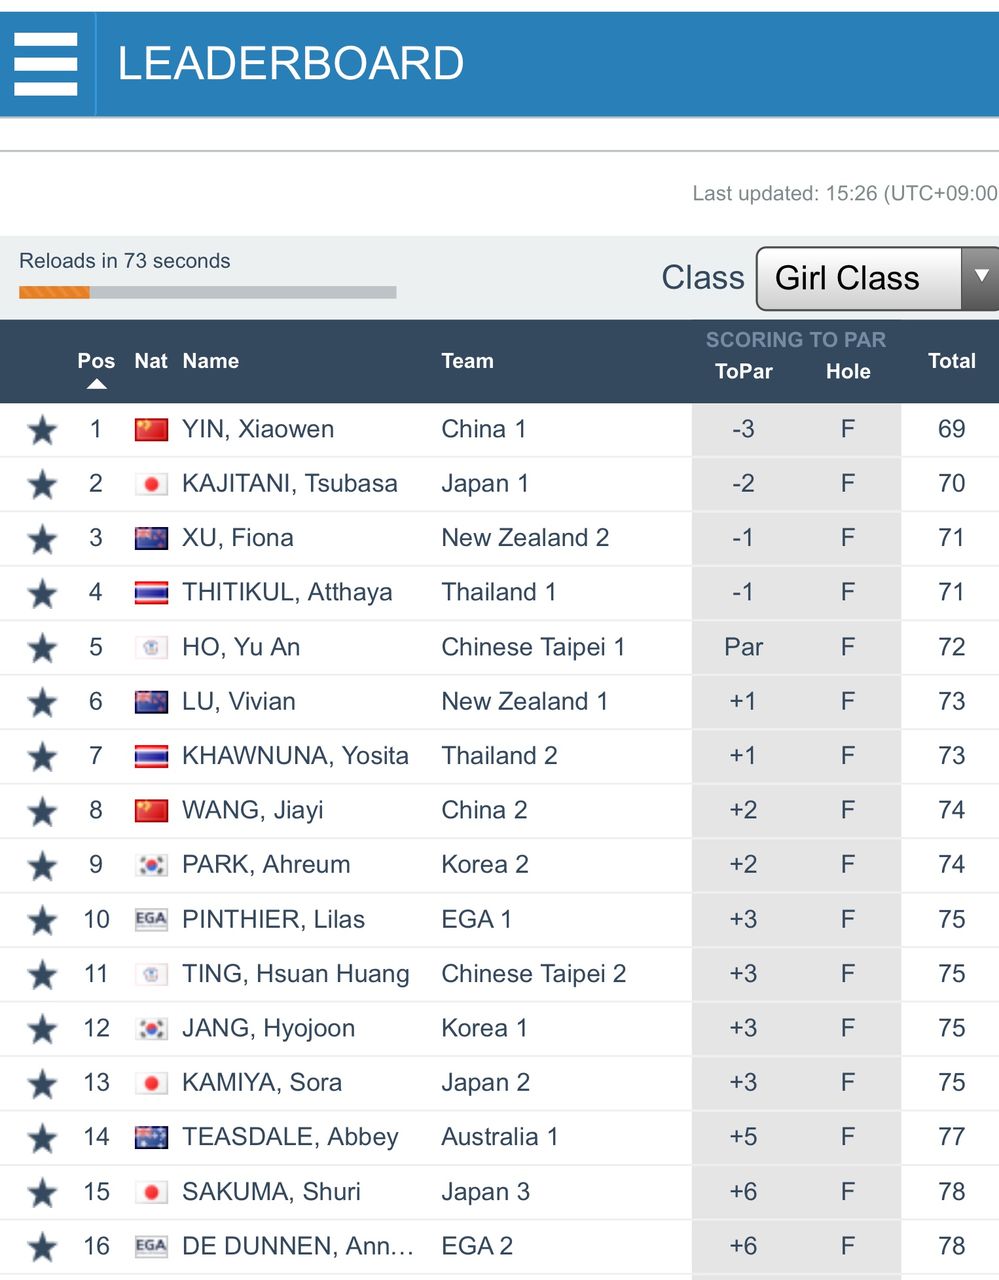
Task: Open player HO, Yu An
Action: (x=241, y=647)
